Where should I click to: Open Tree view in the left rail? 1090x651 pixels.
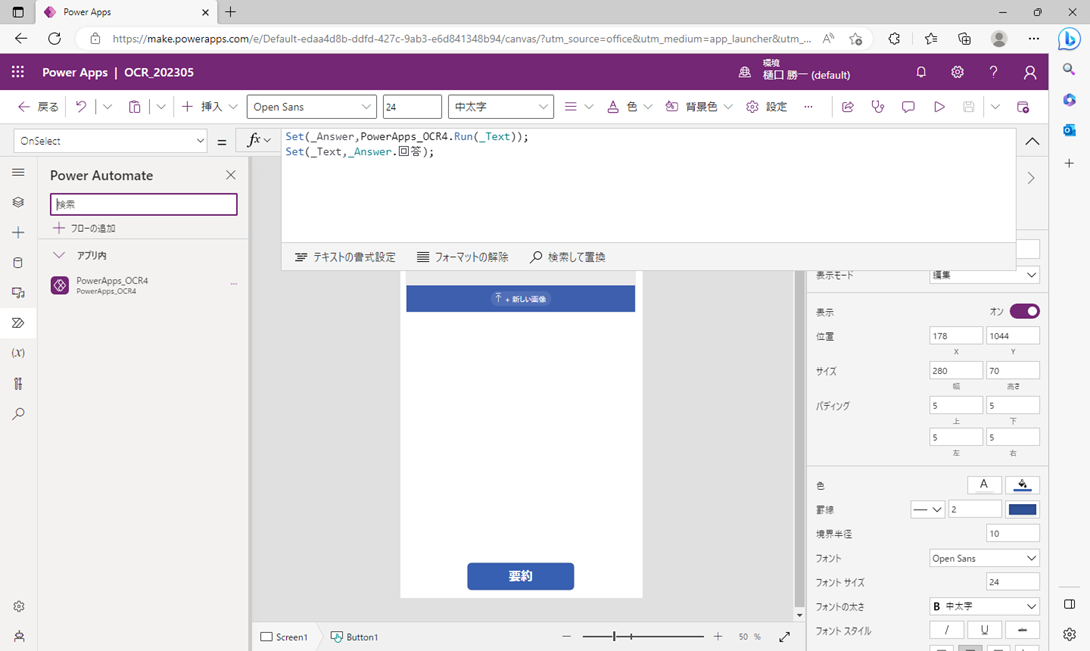tap(18, 202)
